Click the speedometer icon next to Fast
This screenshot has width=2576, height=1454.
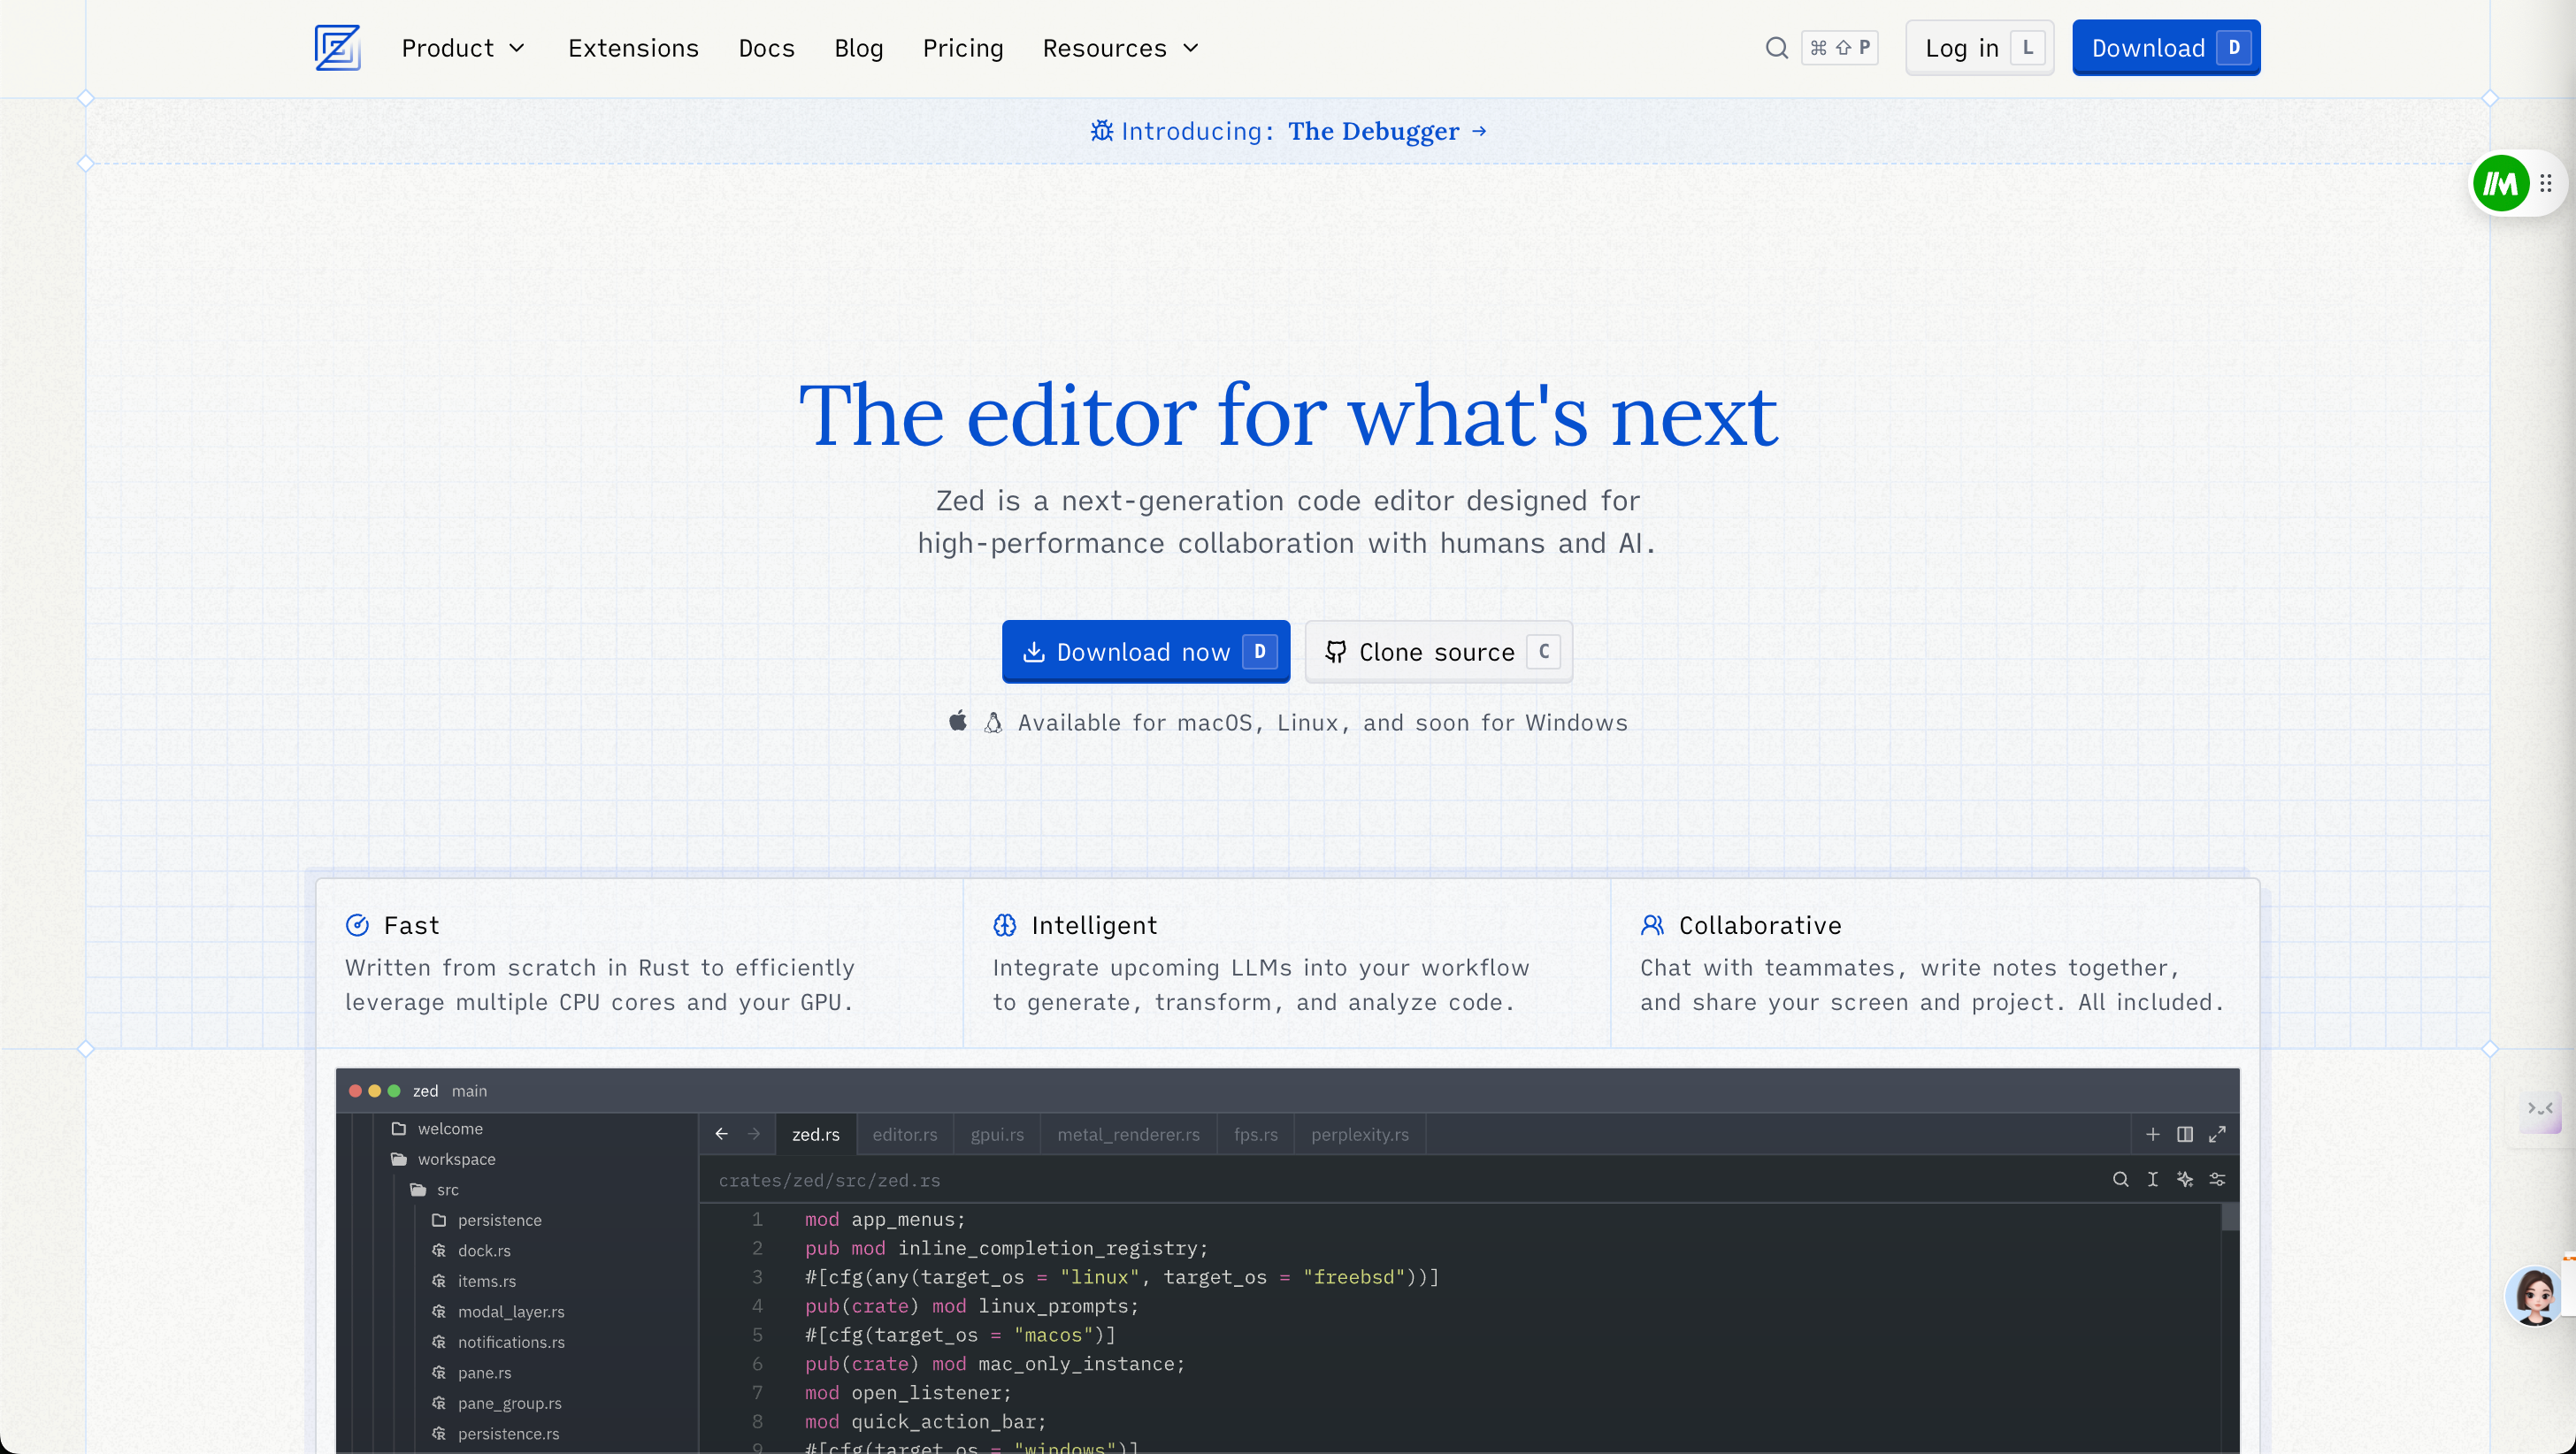click(357, 925)
